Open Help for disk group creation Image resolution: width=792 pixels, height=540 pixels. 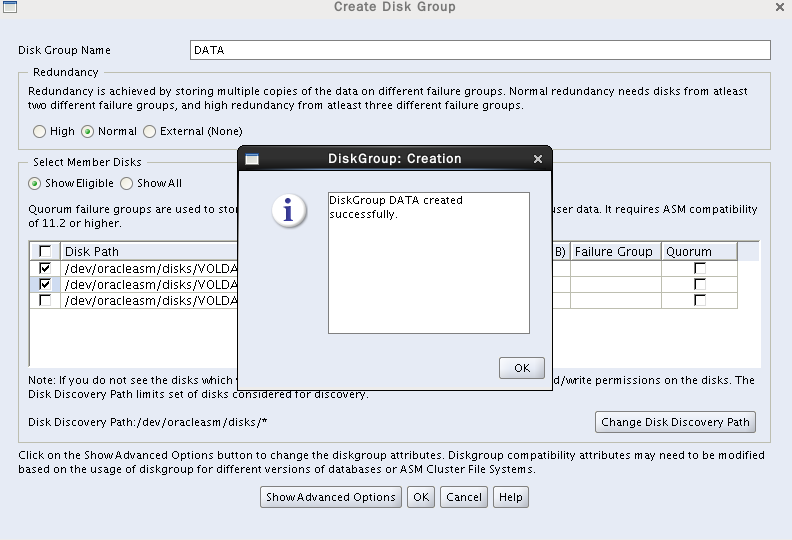[510, 497]
